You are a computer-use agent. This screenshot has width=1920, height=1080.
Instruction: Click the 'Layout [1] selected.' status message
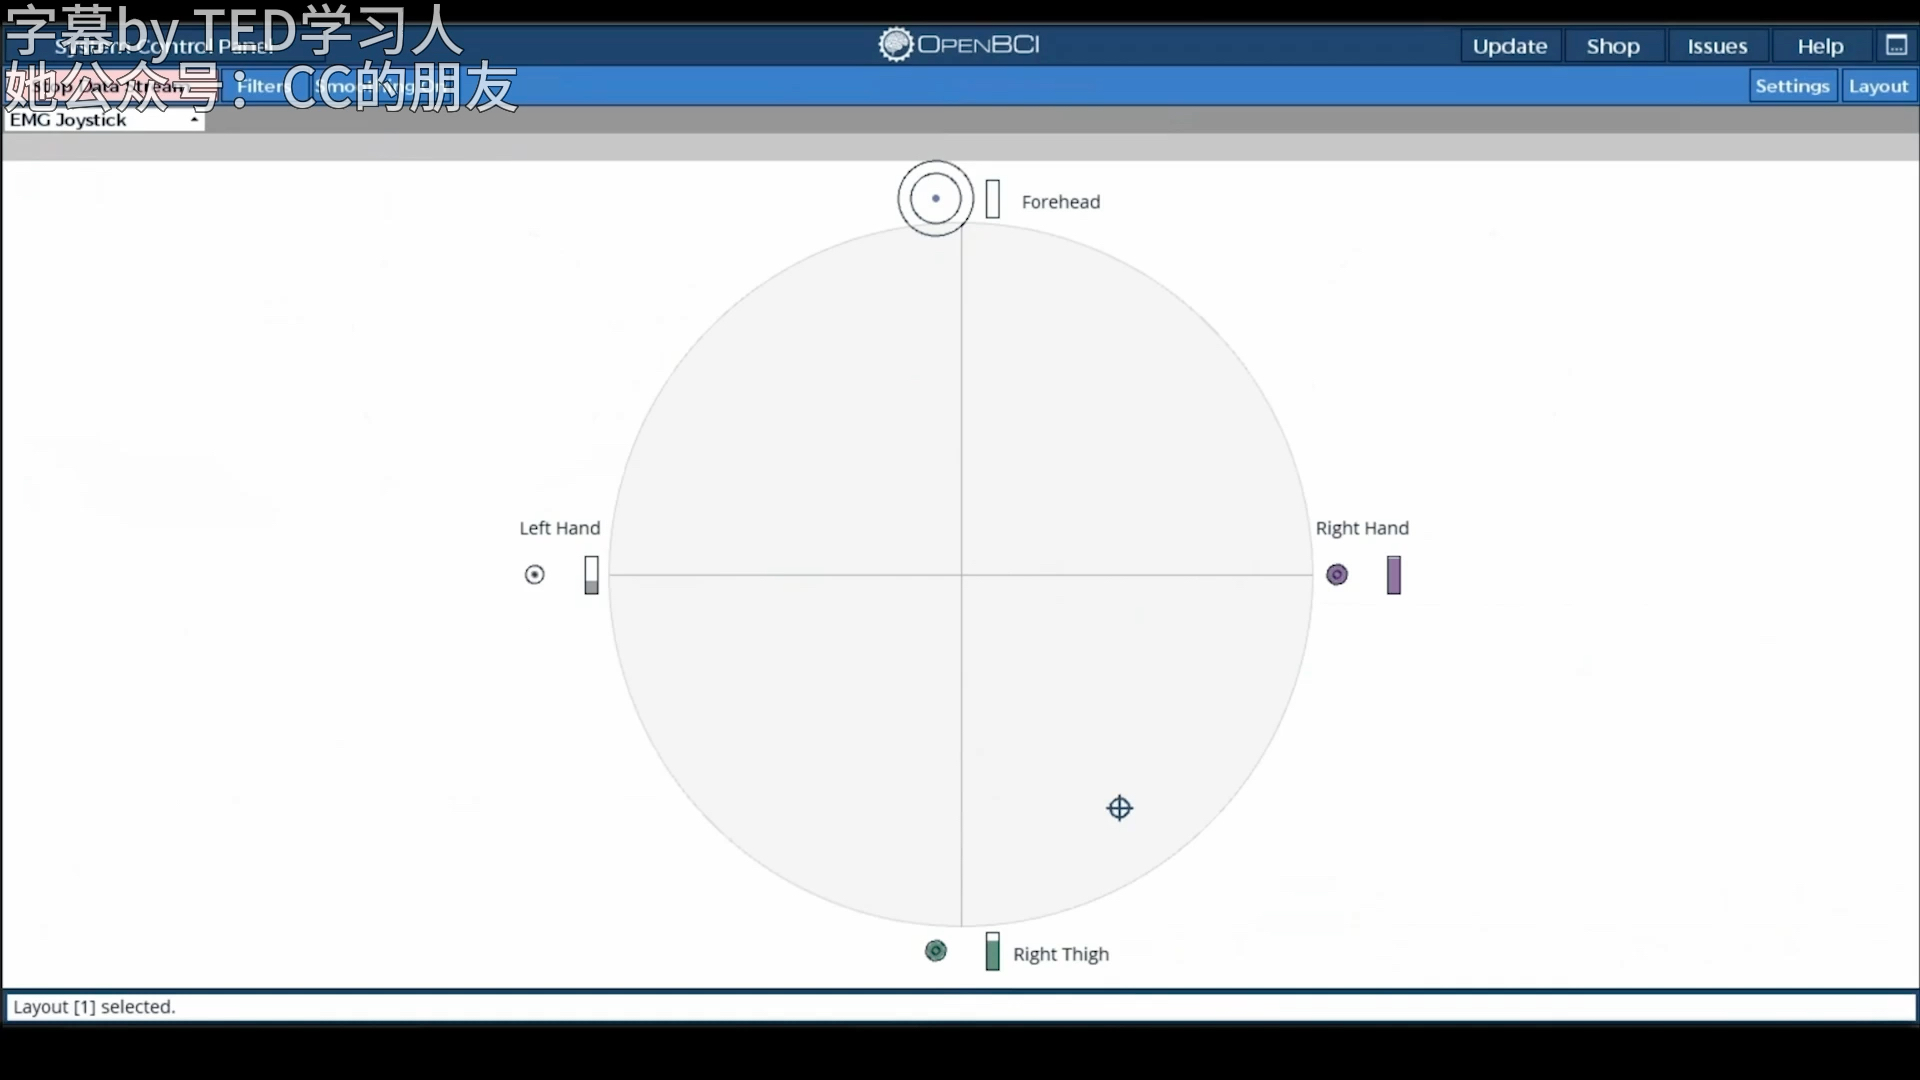tap(94, 1007)
